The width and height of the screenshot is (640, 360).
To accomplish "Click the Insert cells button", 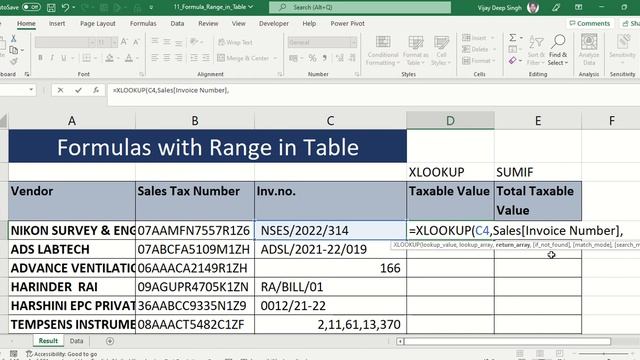I will click(x=478, y=38).
